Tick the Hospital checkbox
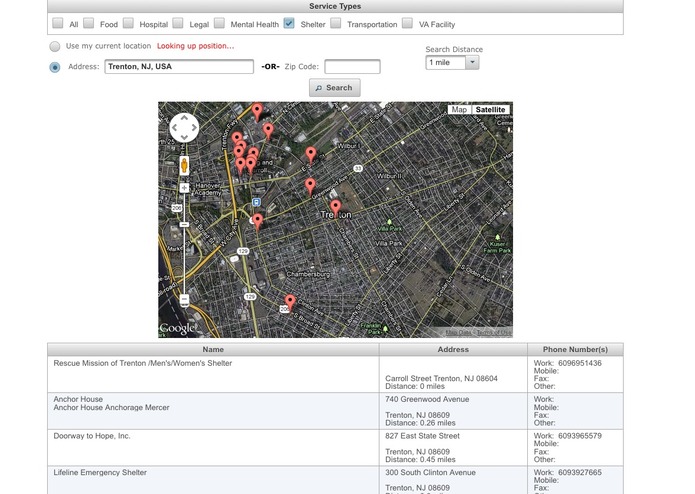Image resolution: width=695 pixels, height=494 pixels. click(x=128, y=23)
